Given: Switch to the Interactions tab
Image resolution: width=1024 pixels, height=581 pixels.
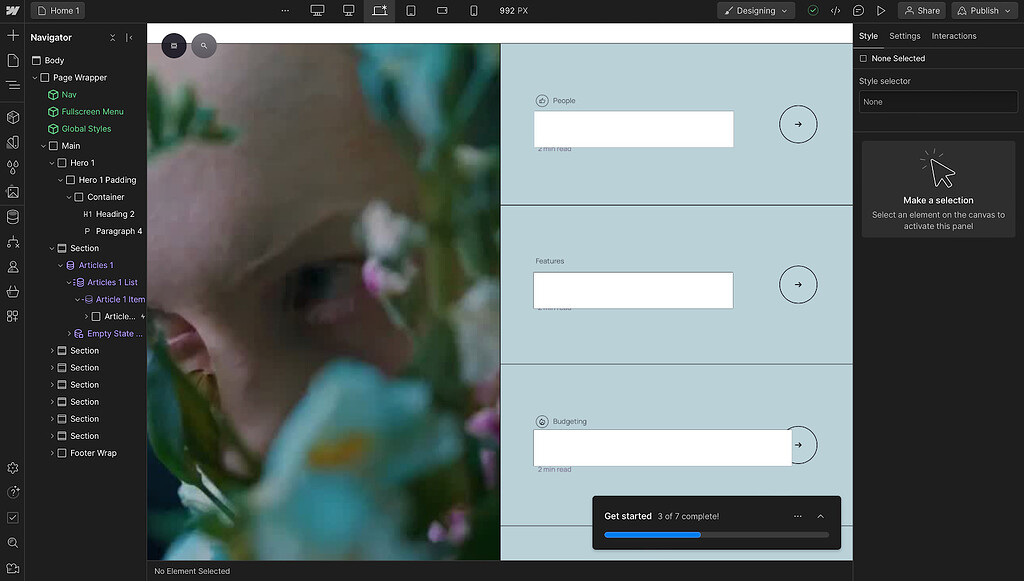Looking at the screenshot, I should click(x=954, y=35).
